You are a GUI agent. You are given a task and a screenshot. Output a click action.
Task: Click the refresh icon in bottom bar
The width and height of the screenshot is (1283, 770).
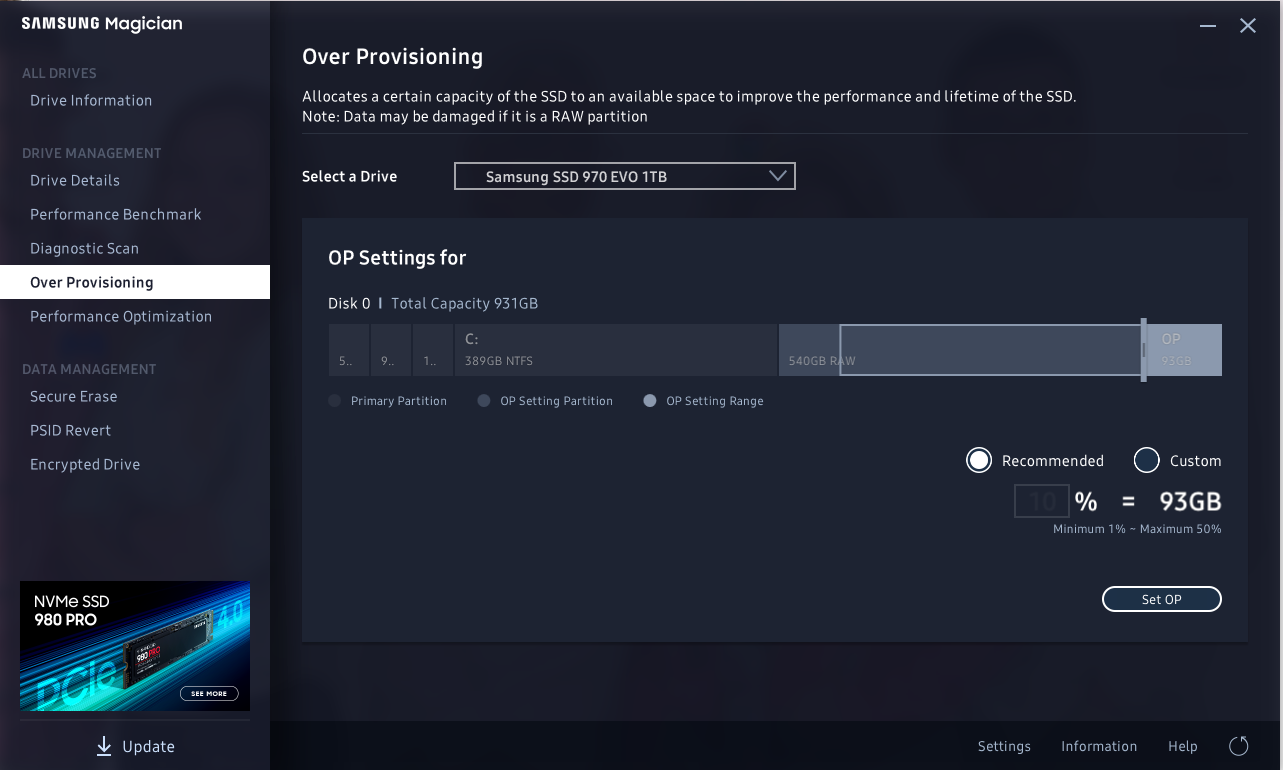(x=1239, y=746)
